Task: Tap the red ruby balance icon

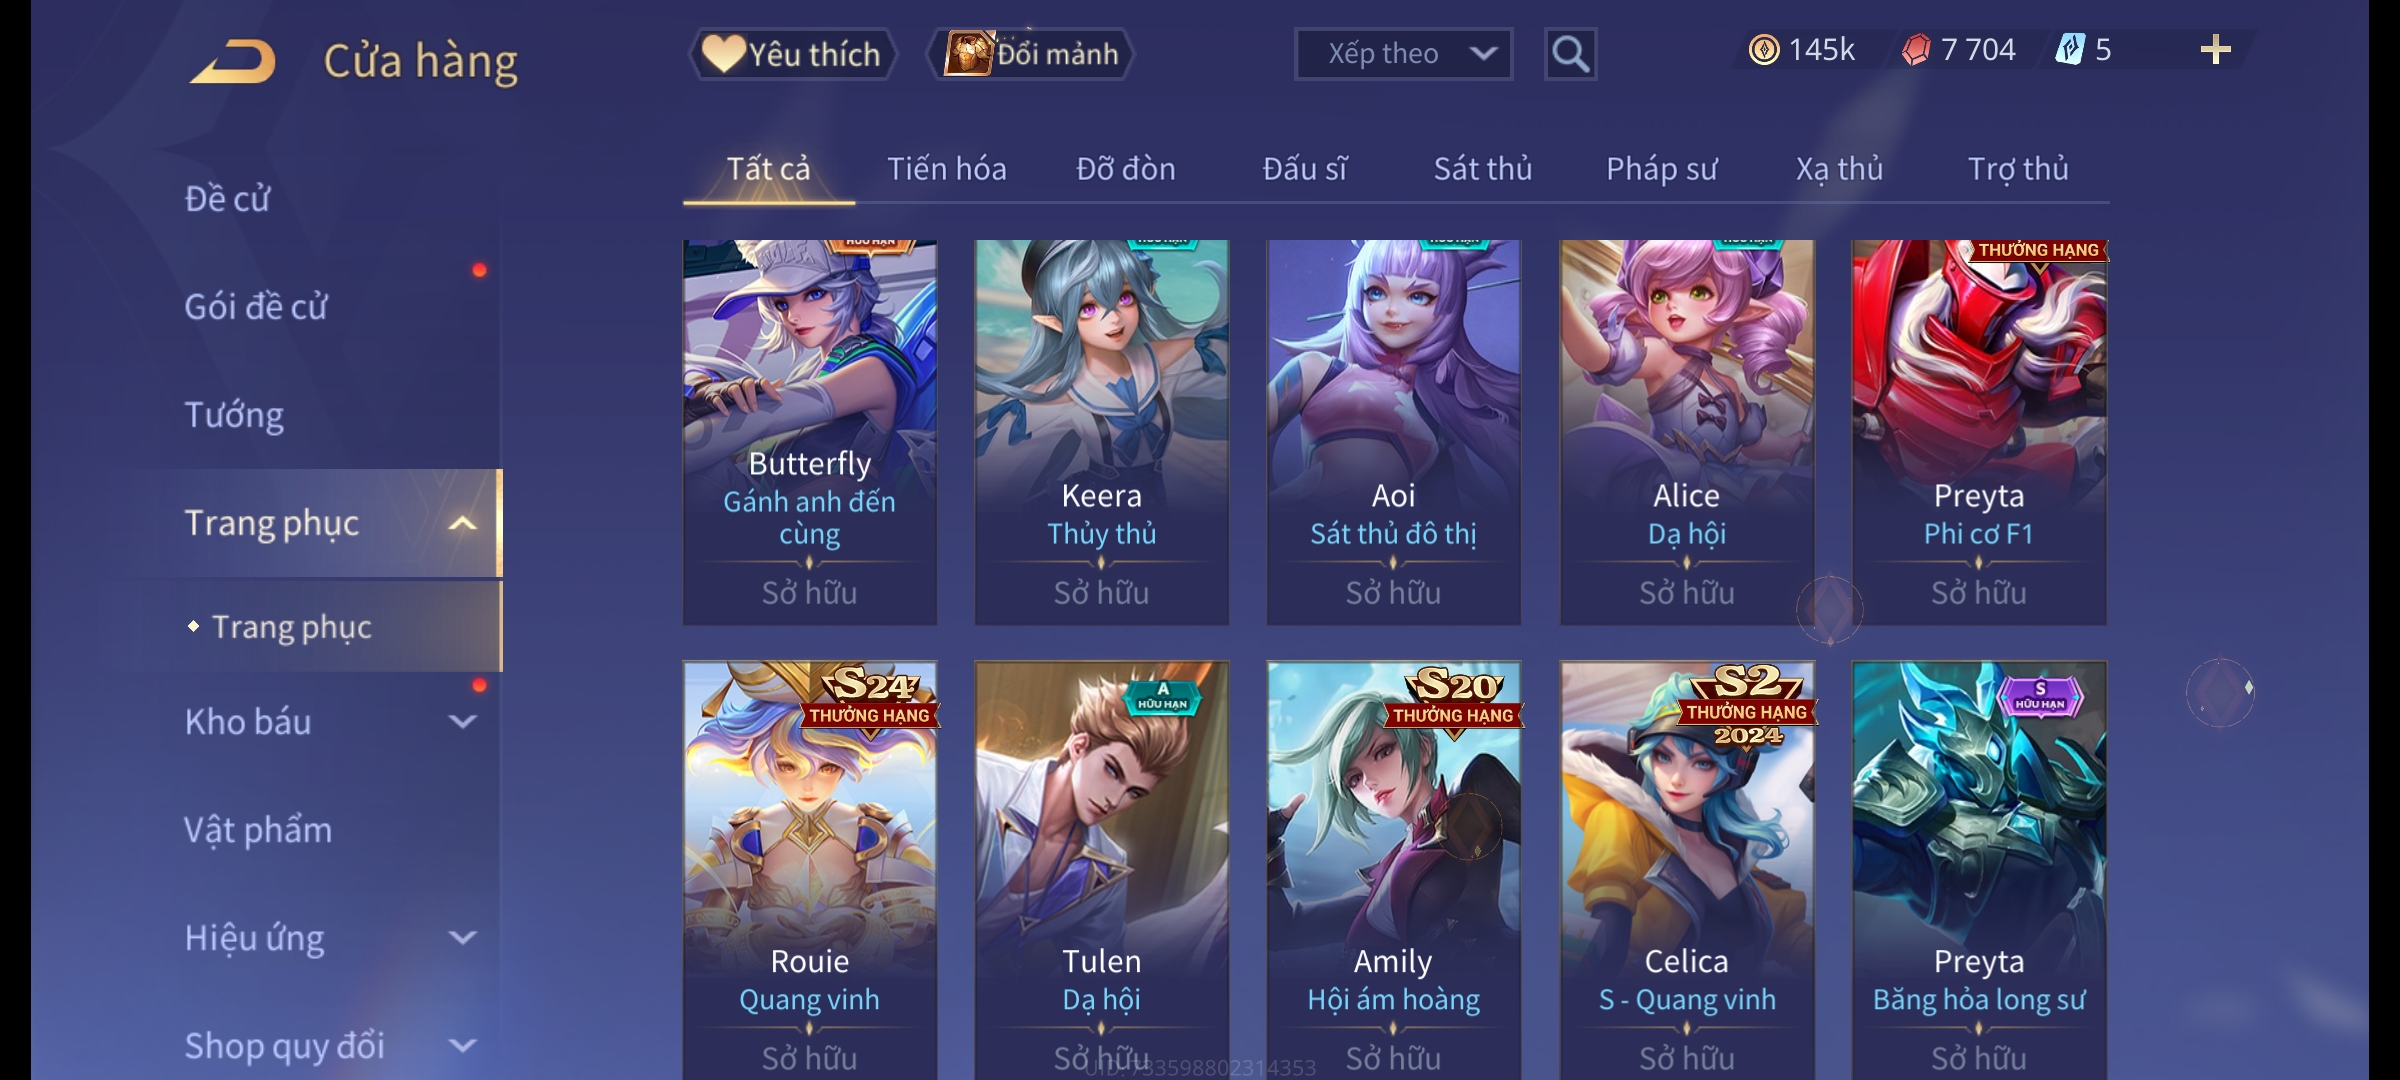Action: 1916,50
